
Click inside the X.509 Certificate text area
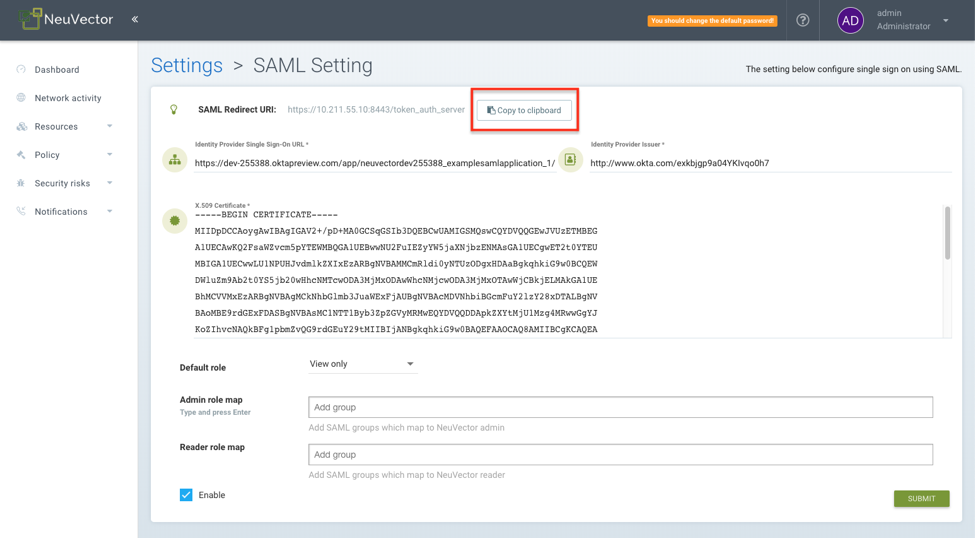(x=568, y=274)
